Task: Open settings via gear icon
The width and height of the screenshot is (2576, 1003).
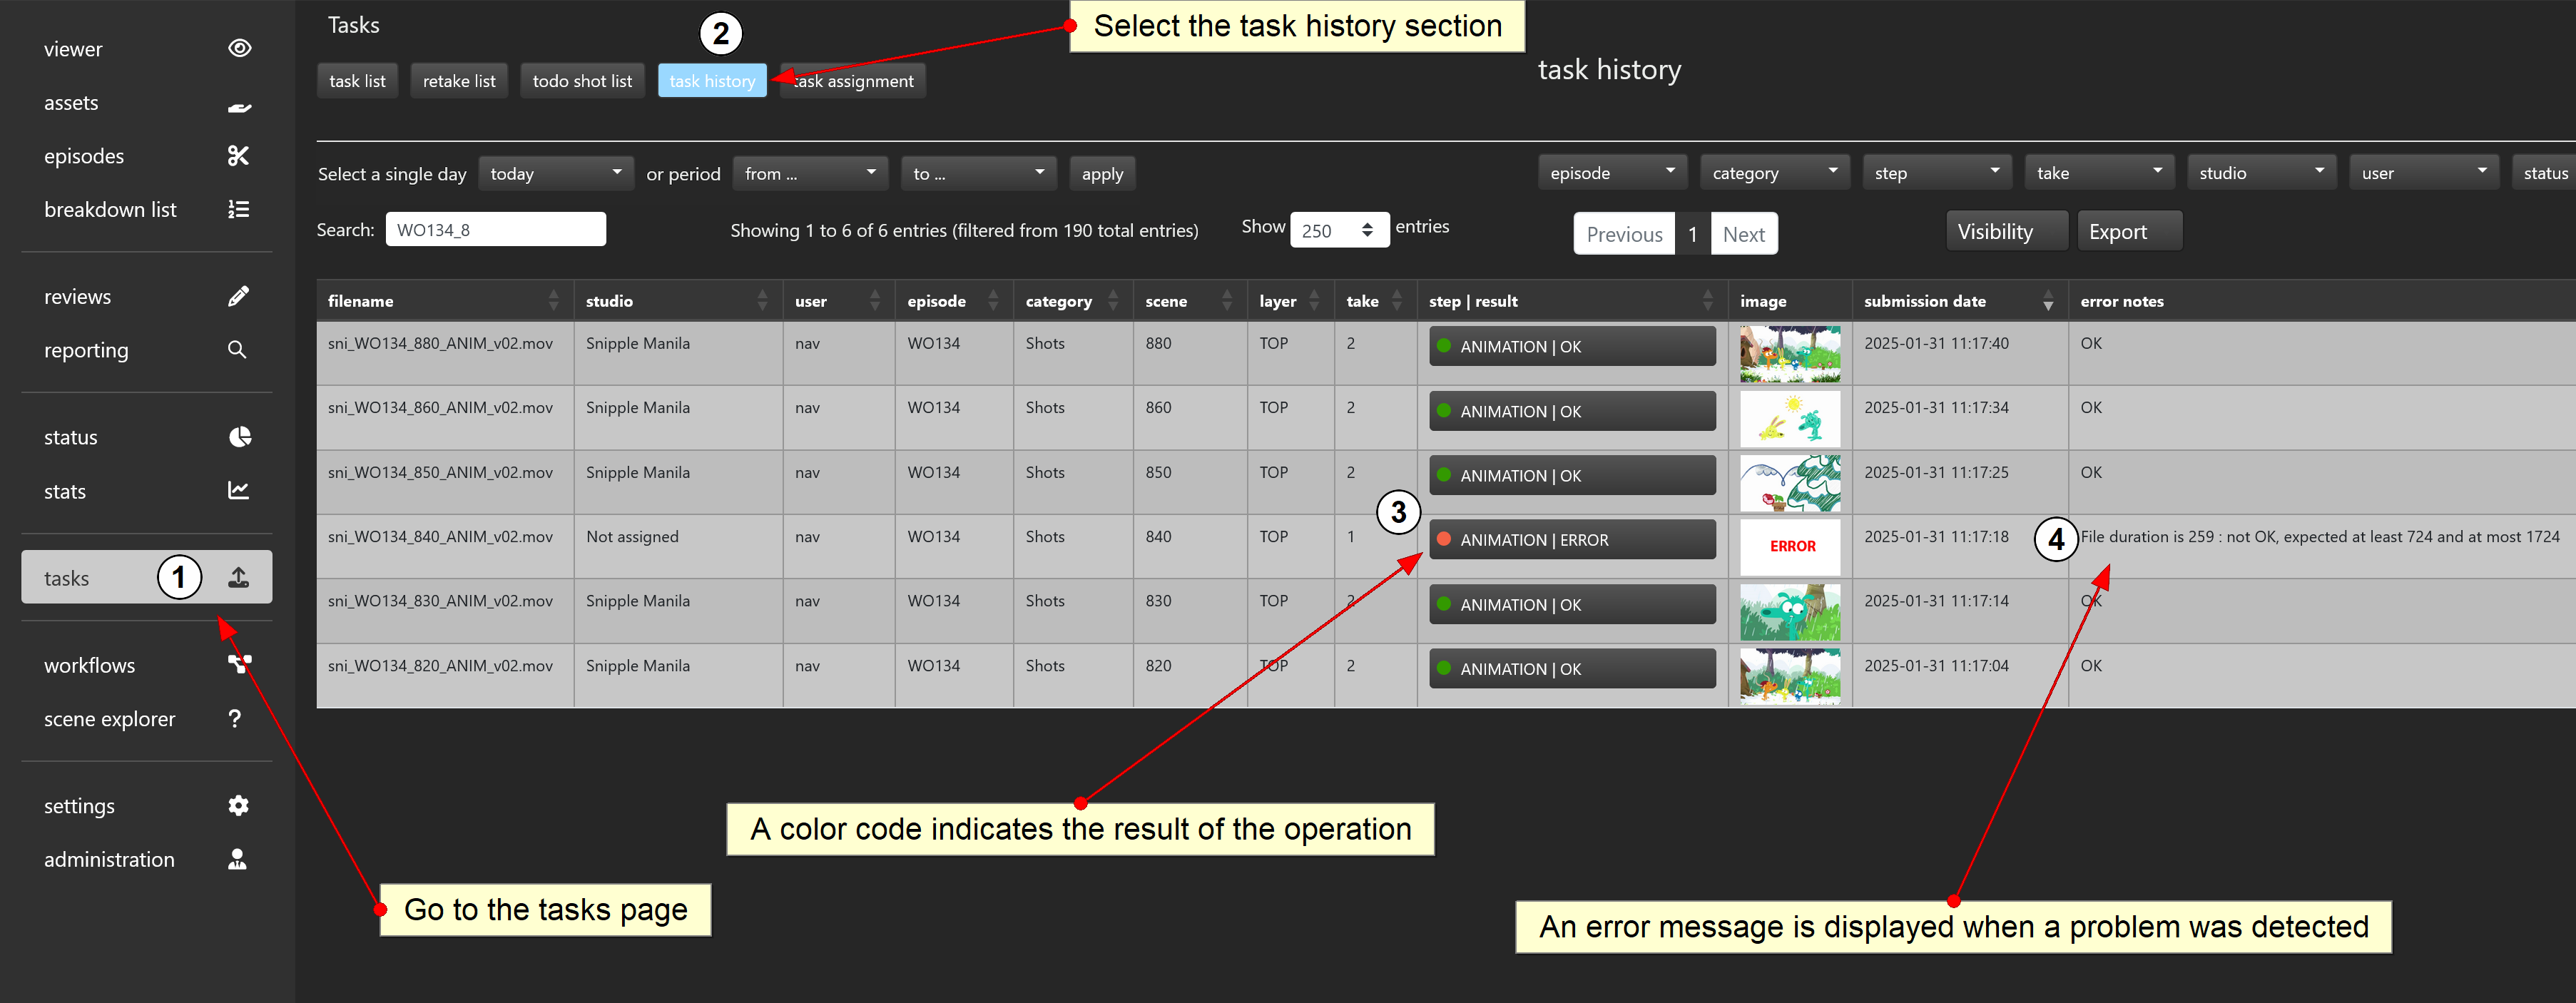Action: pos(238,805)
